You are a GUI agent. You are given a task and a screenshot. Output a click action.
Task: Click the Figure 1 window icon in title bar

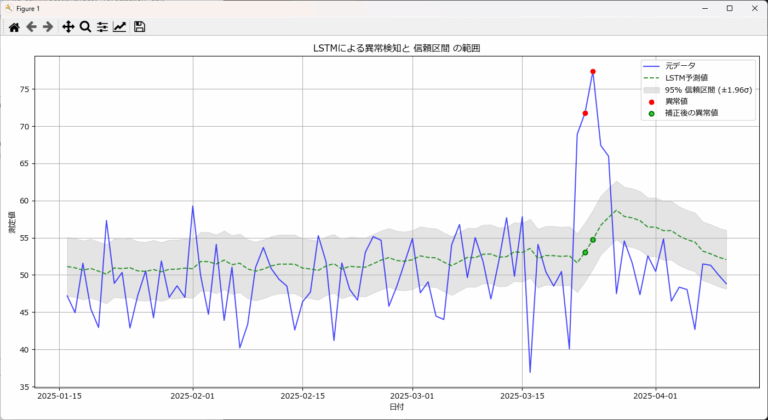(9, 7)
